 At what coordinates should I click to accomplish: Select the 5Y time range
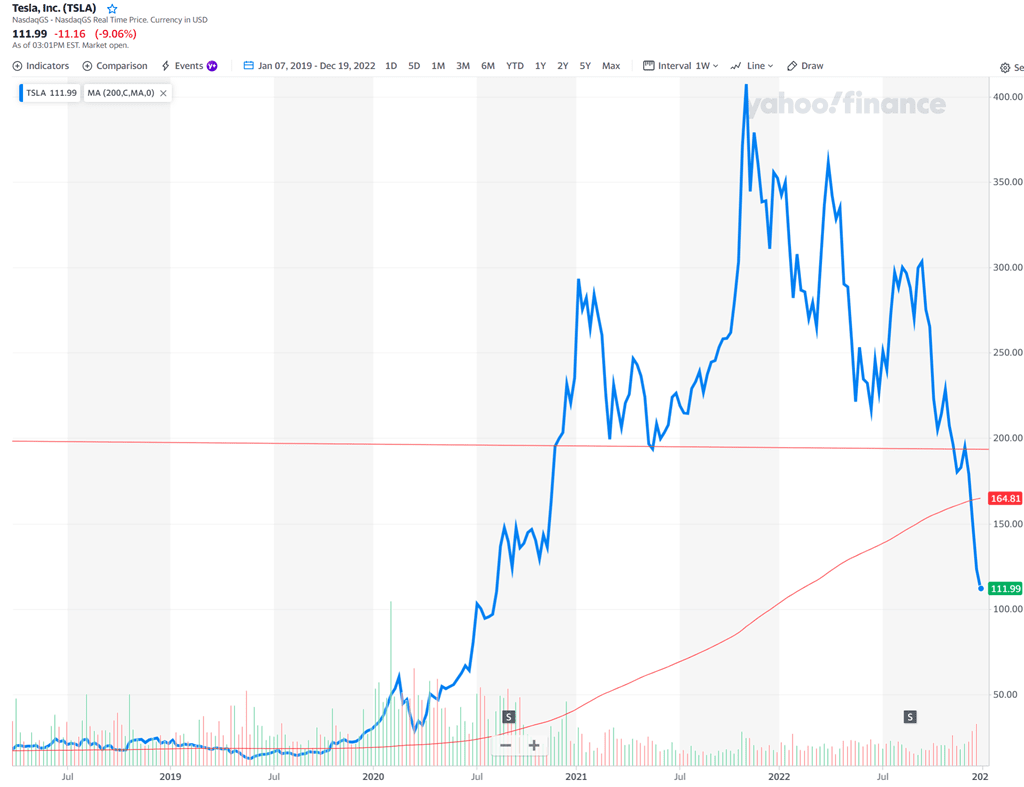pyautogui.click(x=585, y=66)
